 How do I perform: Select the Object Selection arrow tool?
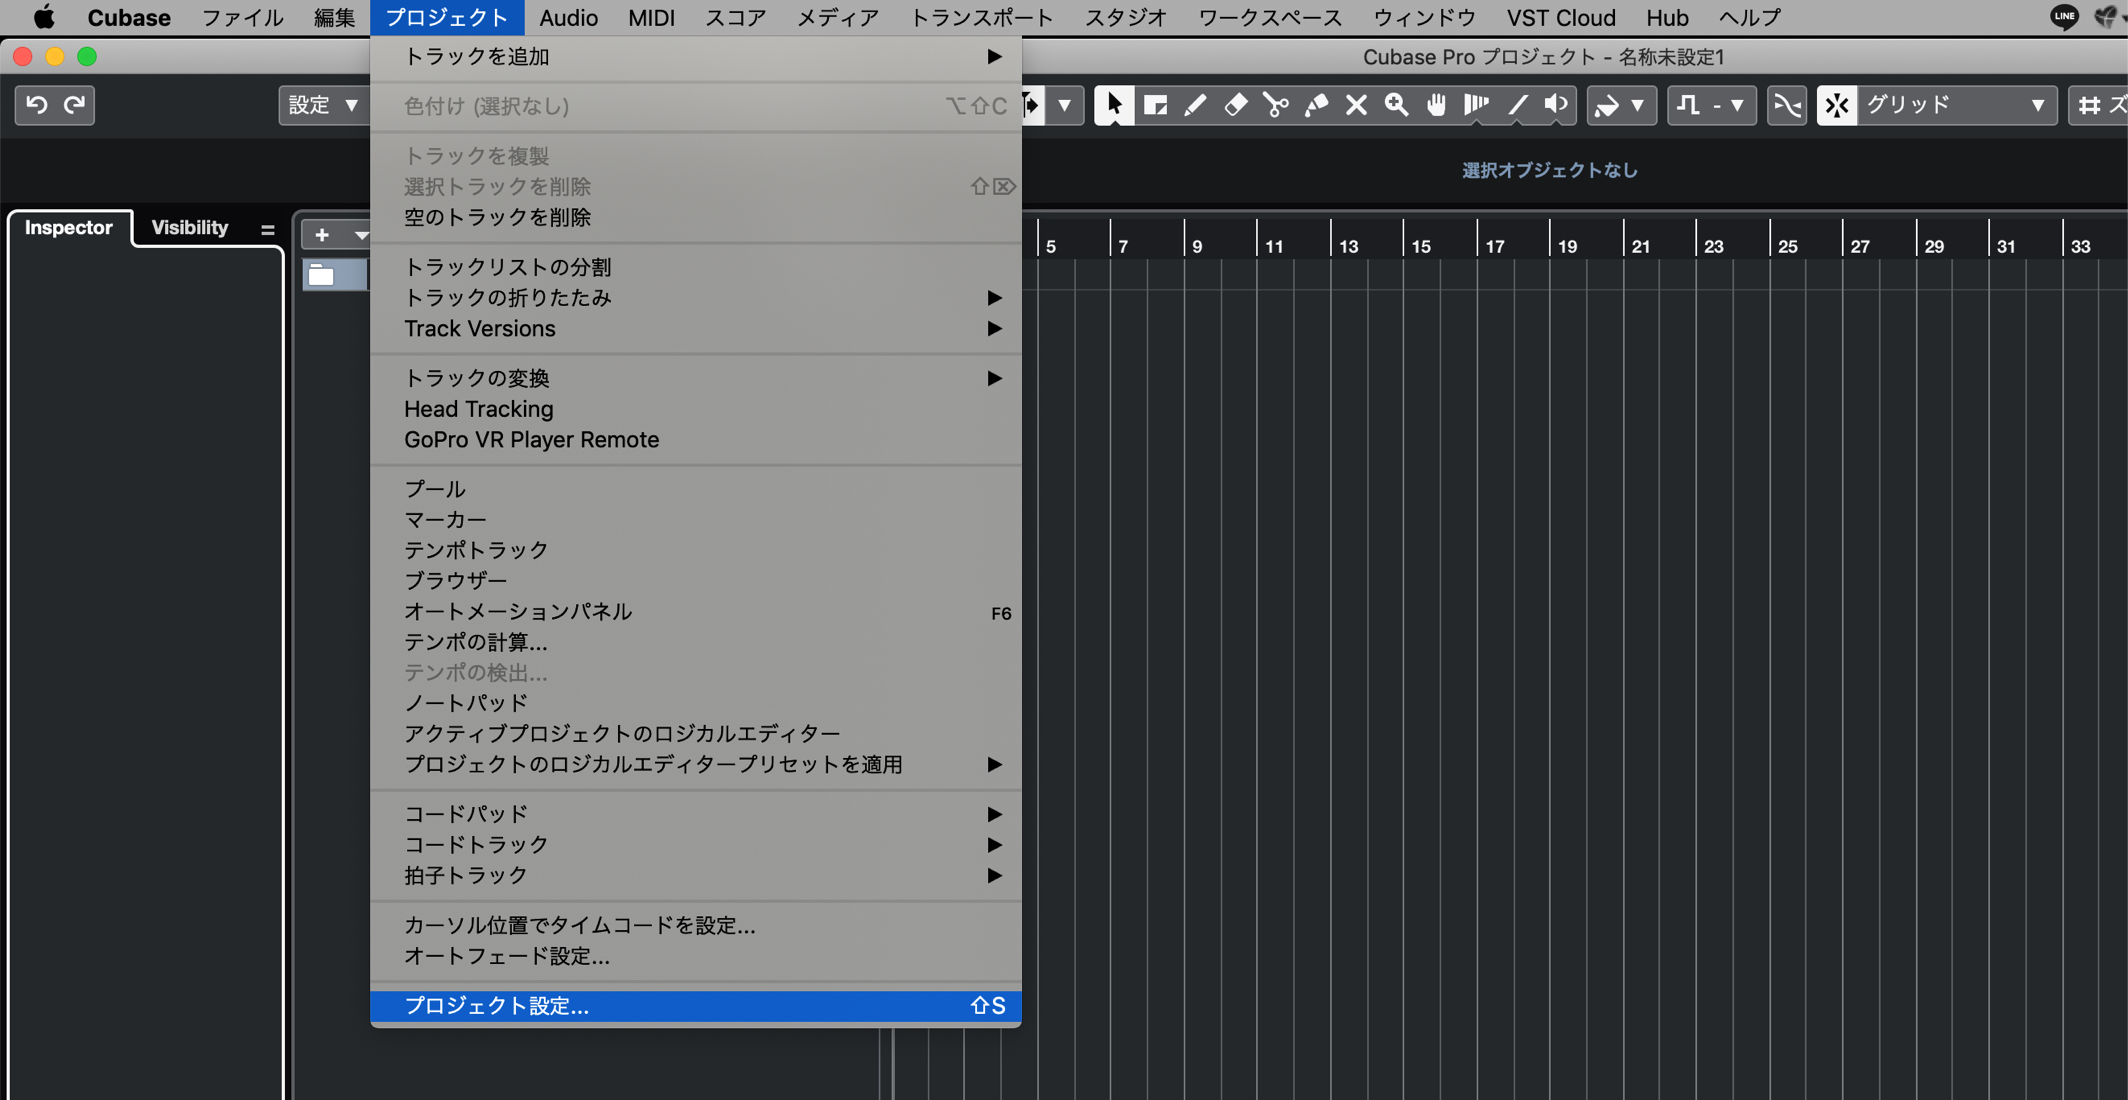point(1114,105)
